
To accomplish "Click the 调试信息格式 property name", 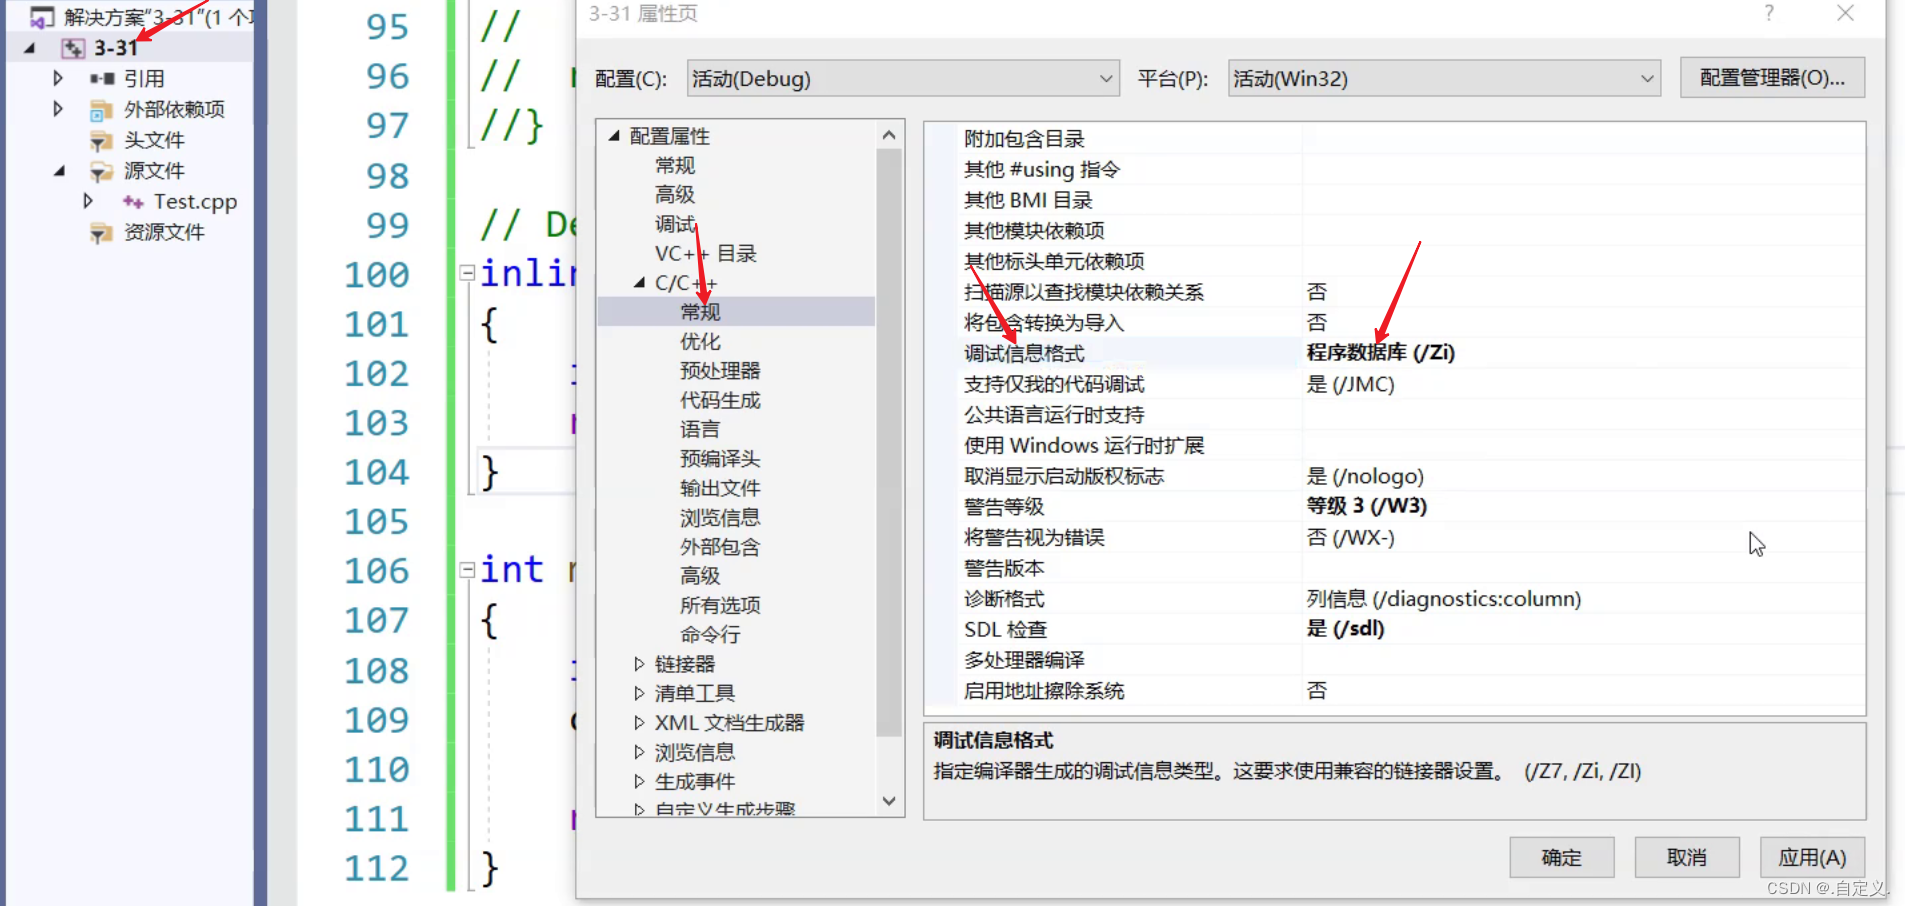I will coord(1024,353).
